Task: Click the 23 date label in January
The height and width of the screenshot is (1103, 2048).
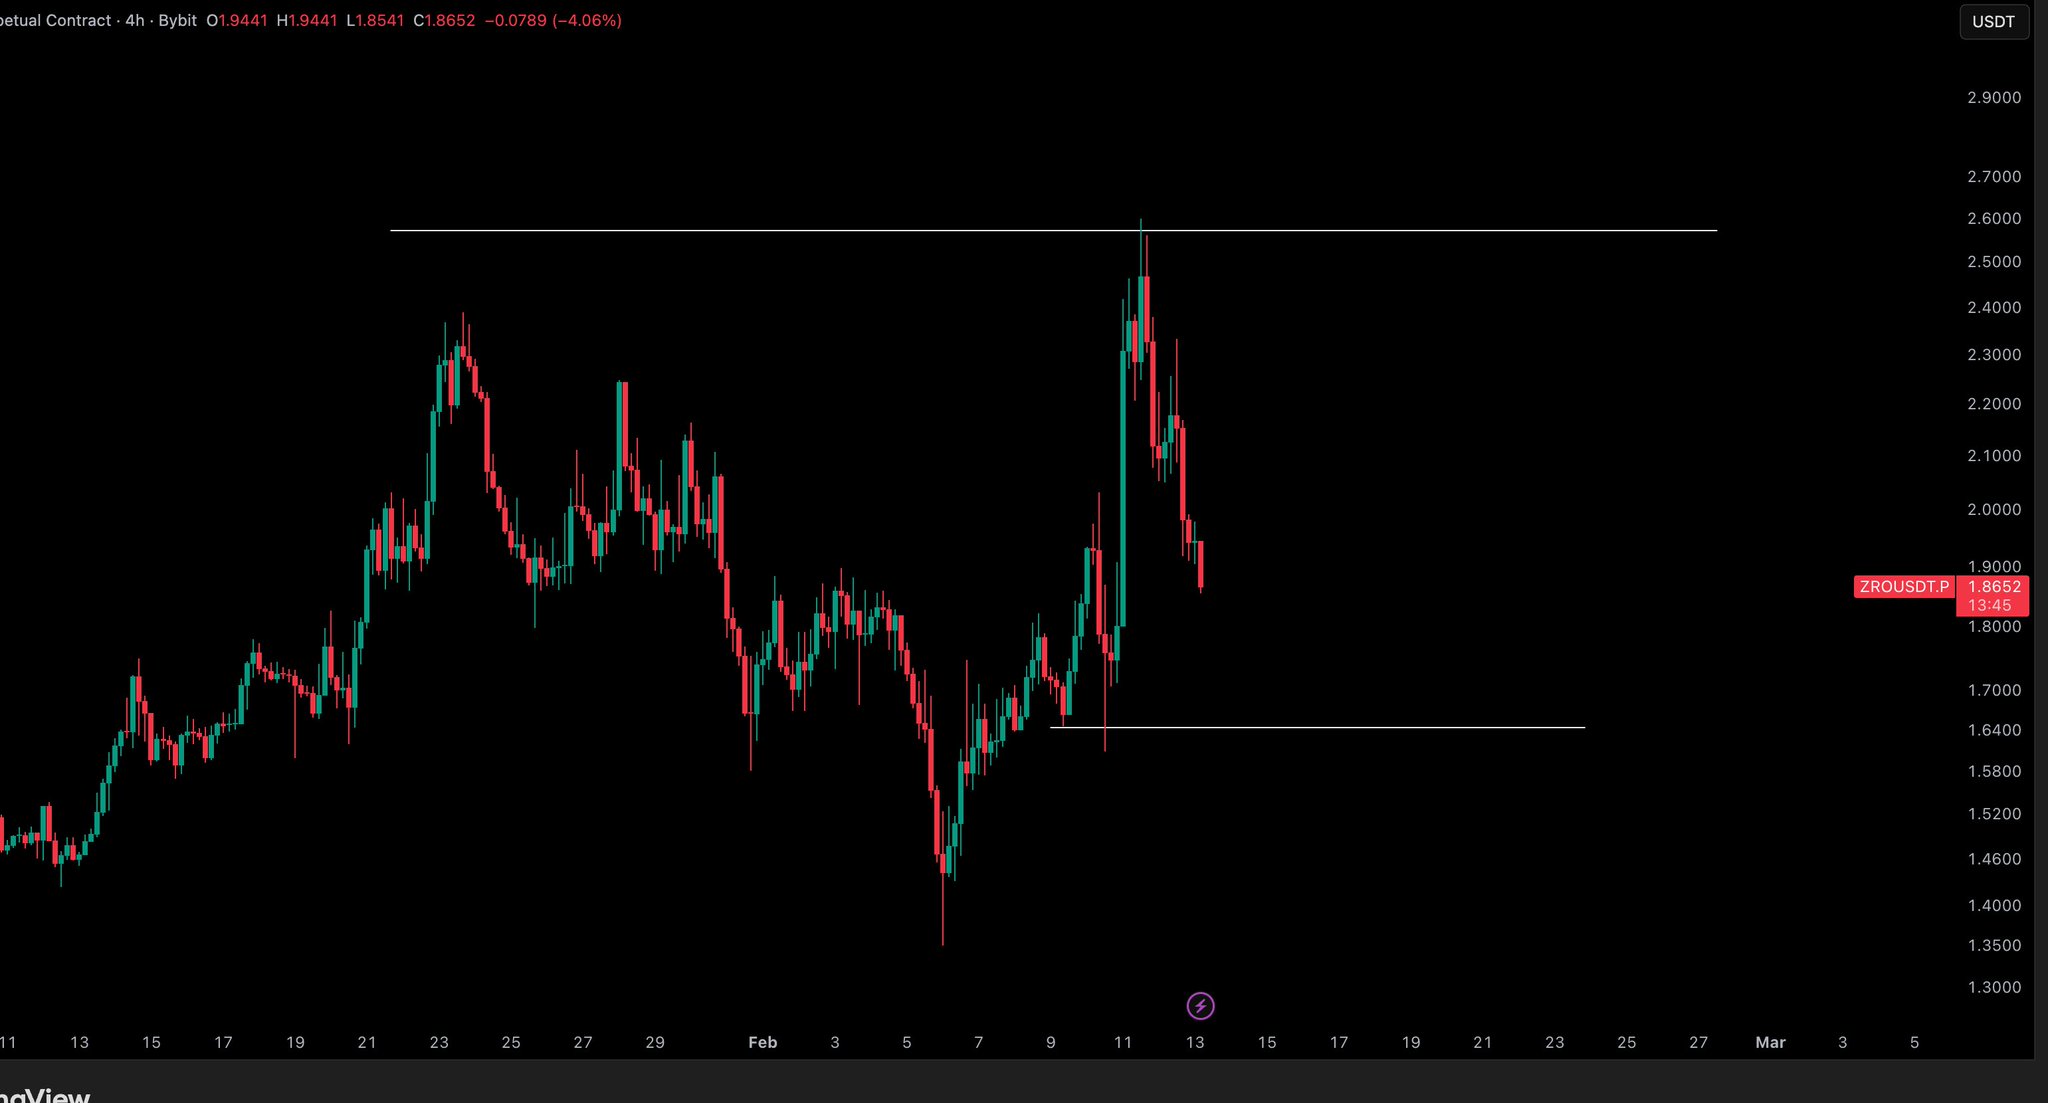Action: click(x=439, y=1042)
